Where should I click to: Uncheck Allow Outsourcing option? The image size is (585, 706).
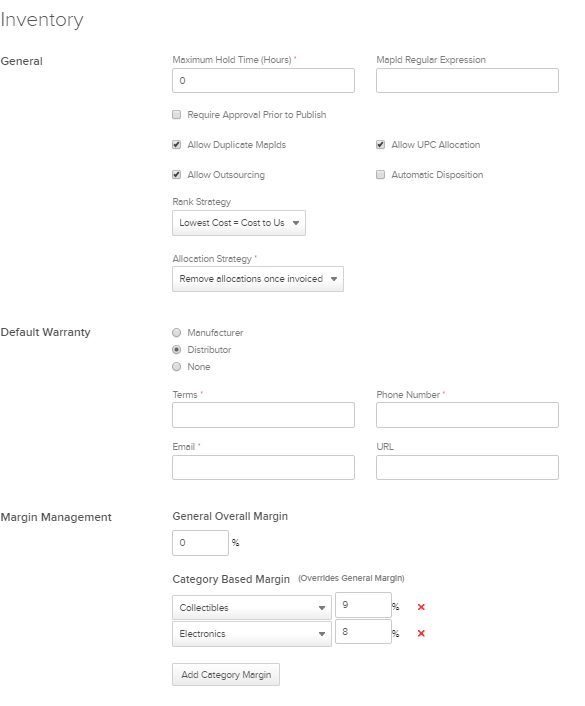coord(177,175)
